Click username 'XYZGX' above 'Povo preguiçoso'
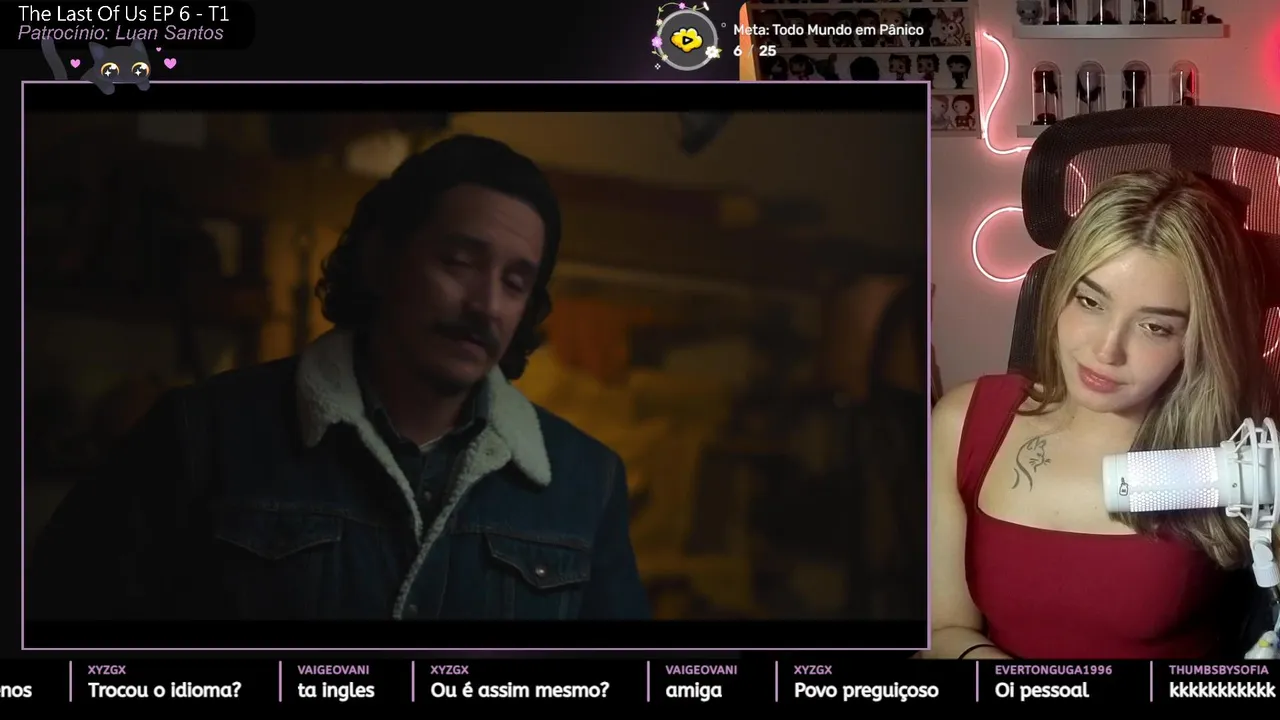The image size is (1280, 720). 813,670
